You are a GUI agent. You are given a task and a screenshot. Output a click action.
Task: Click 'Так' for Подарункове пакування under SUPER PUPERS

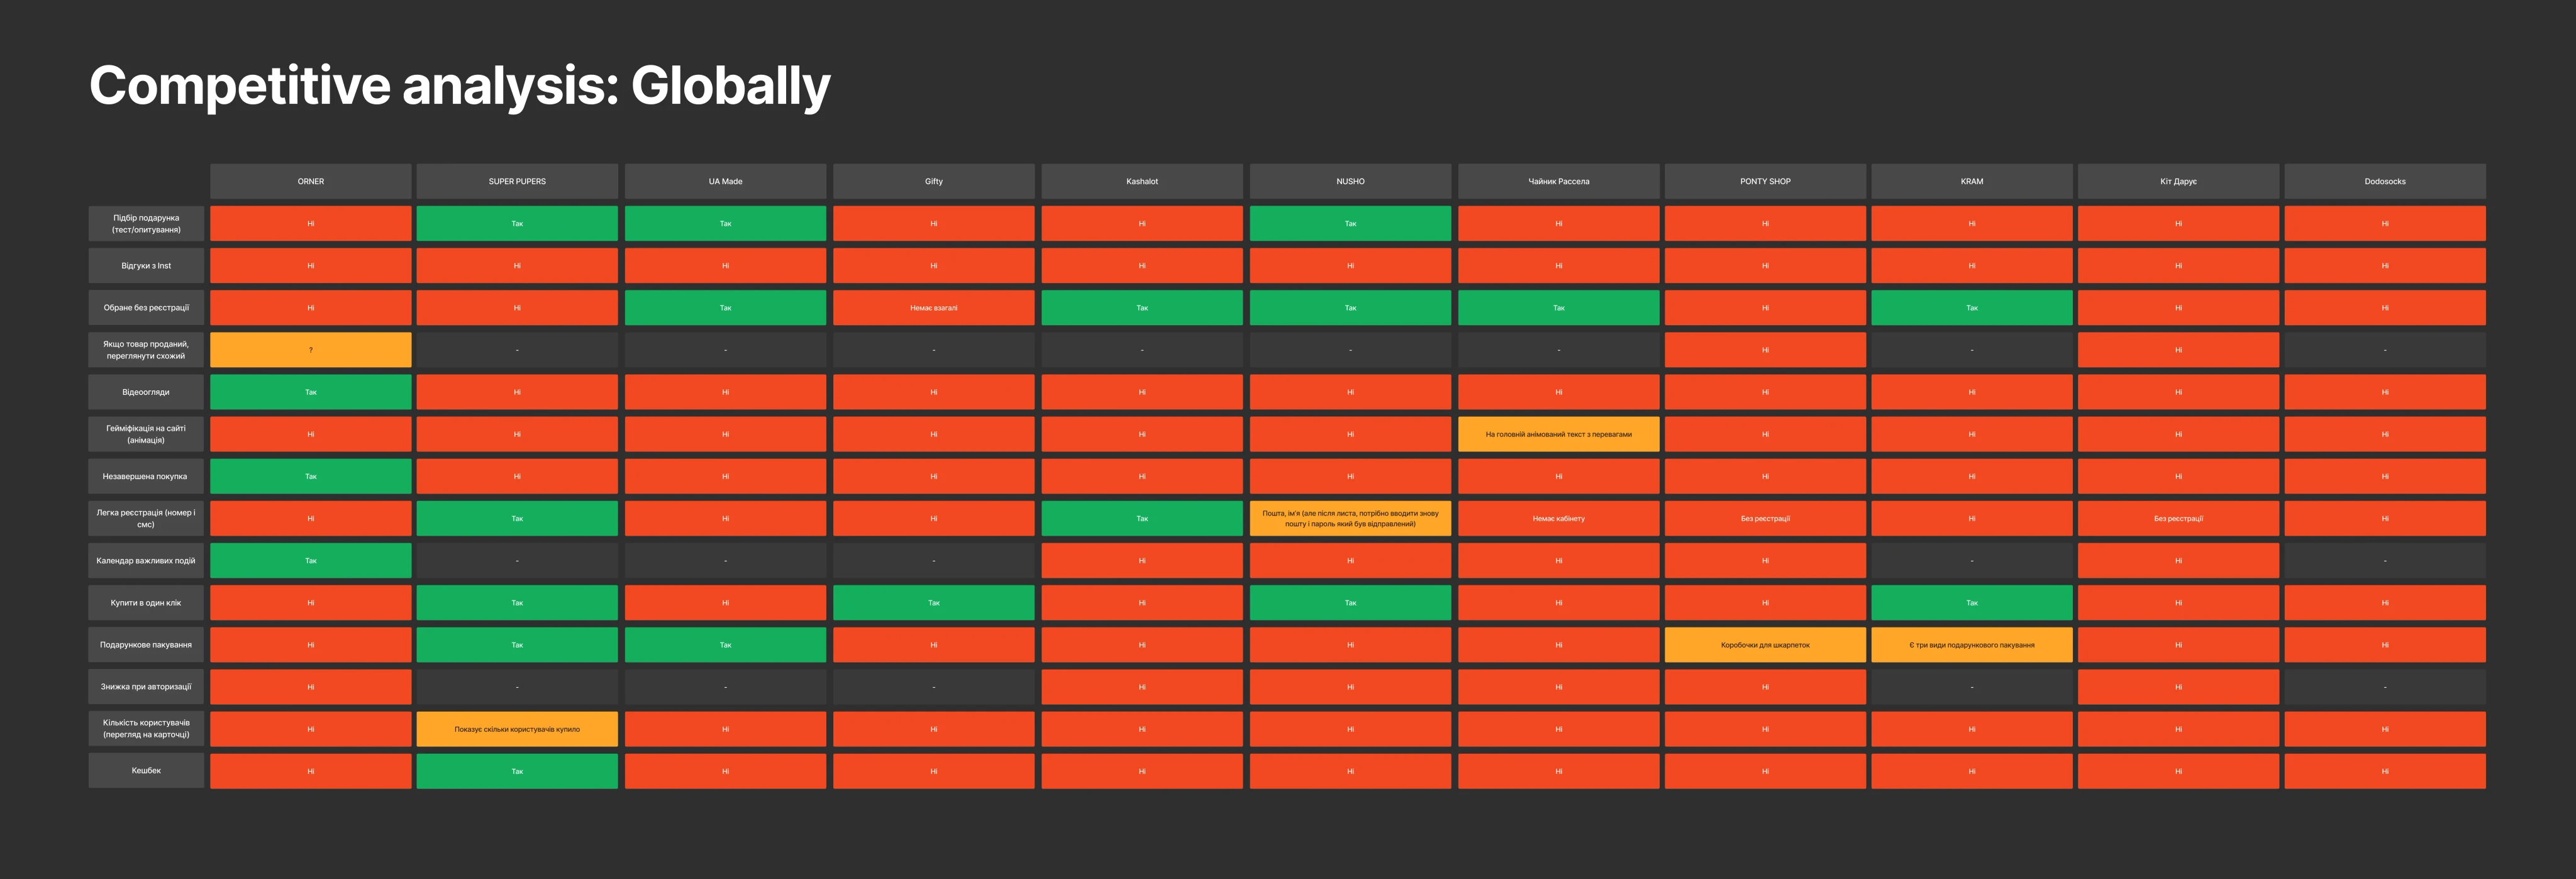point(517,645)
